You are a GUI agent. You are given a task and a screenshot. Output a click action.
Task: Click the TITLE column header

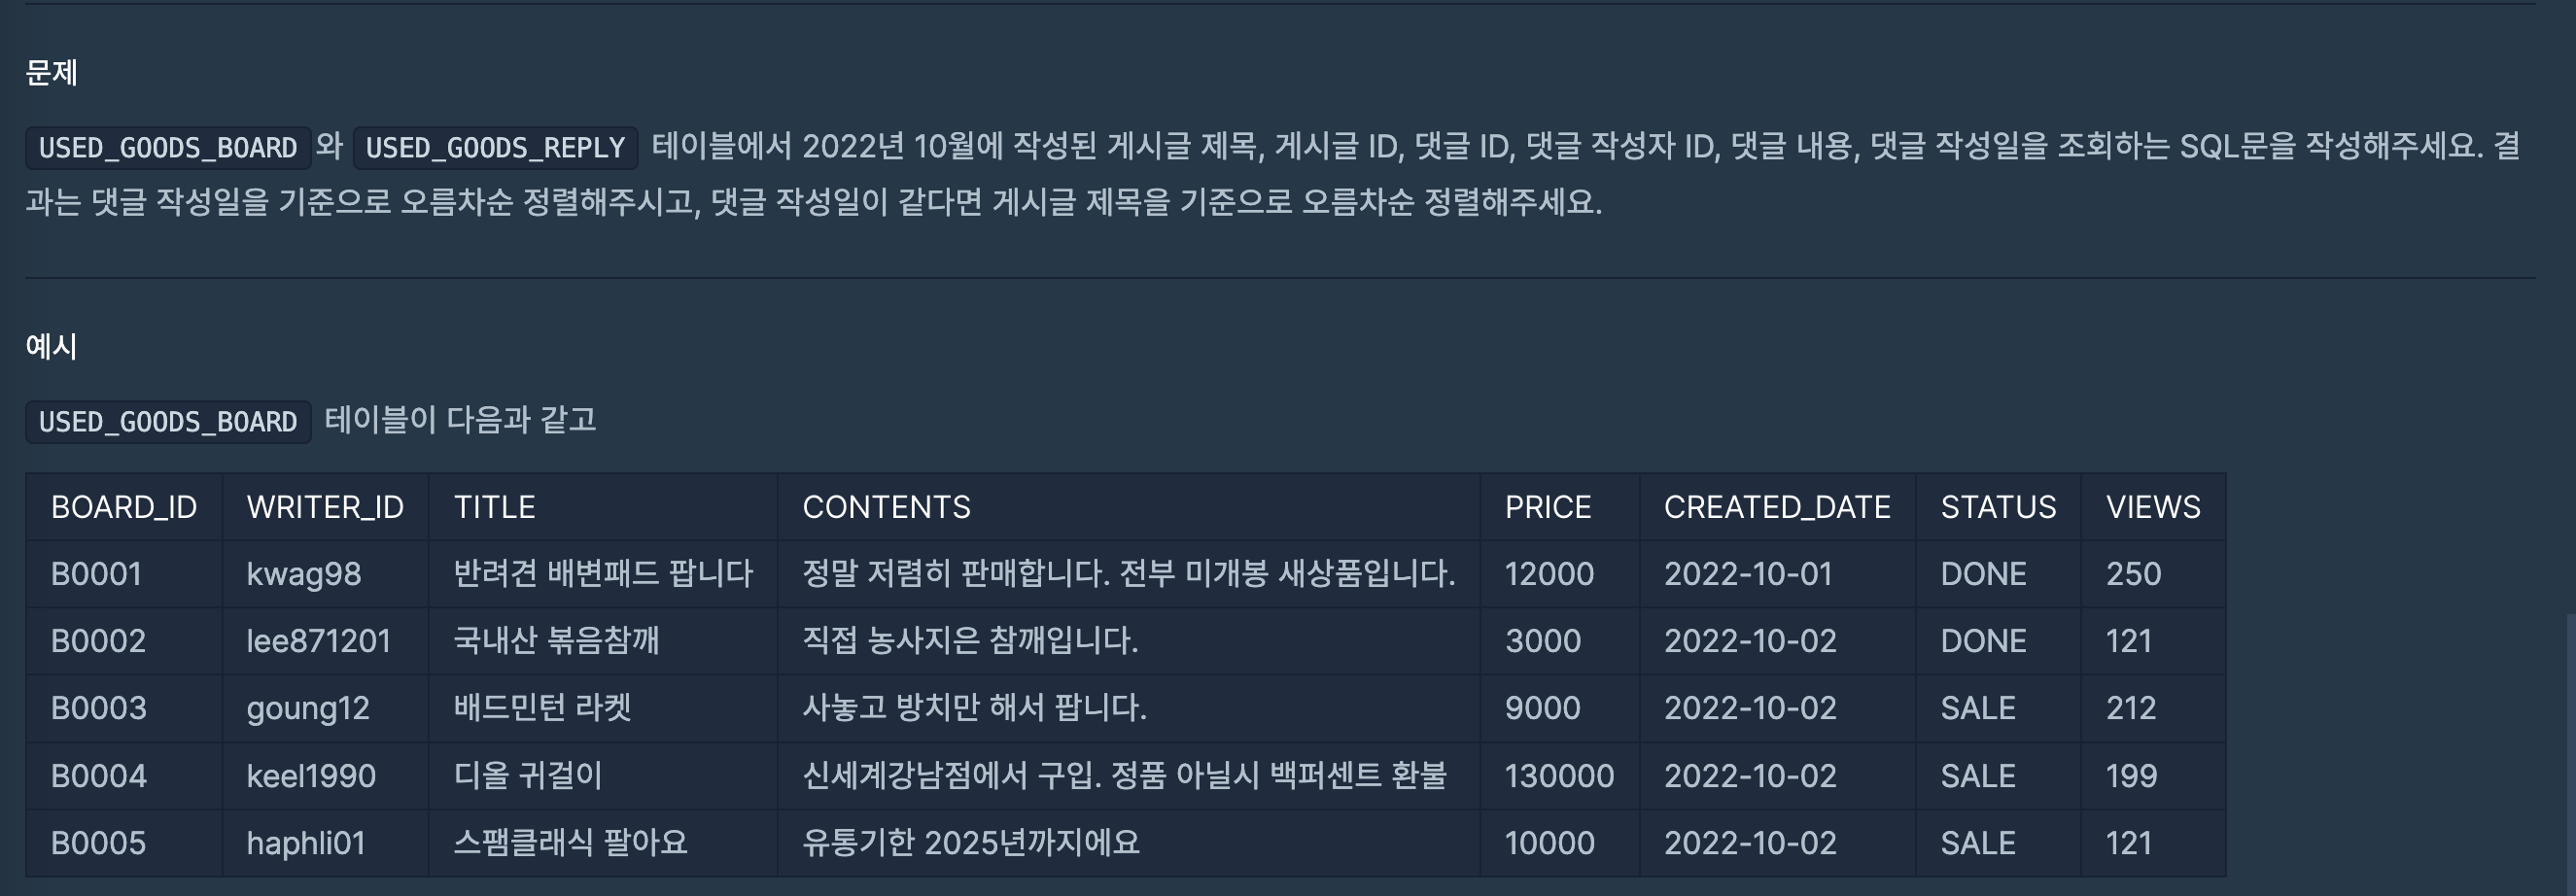click(x=494, y=507)
